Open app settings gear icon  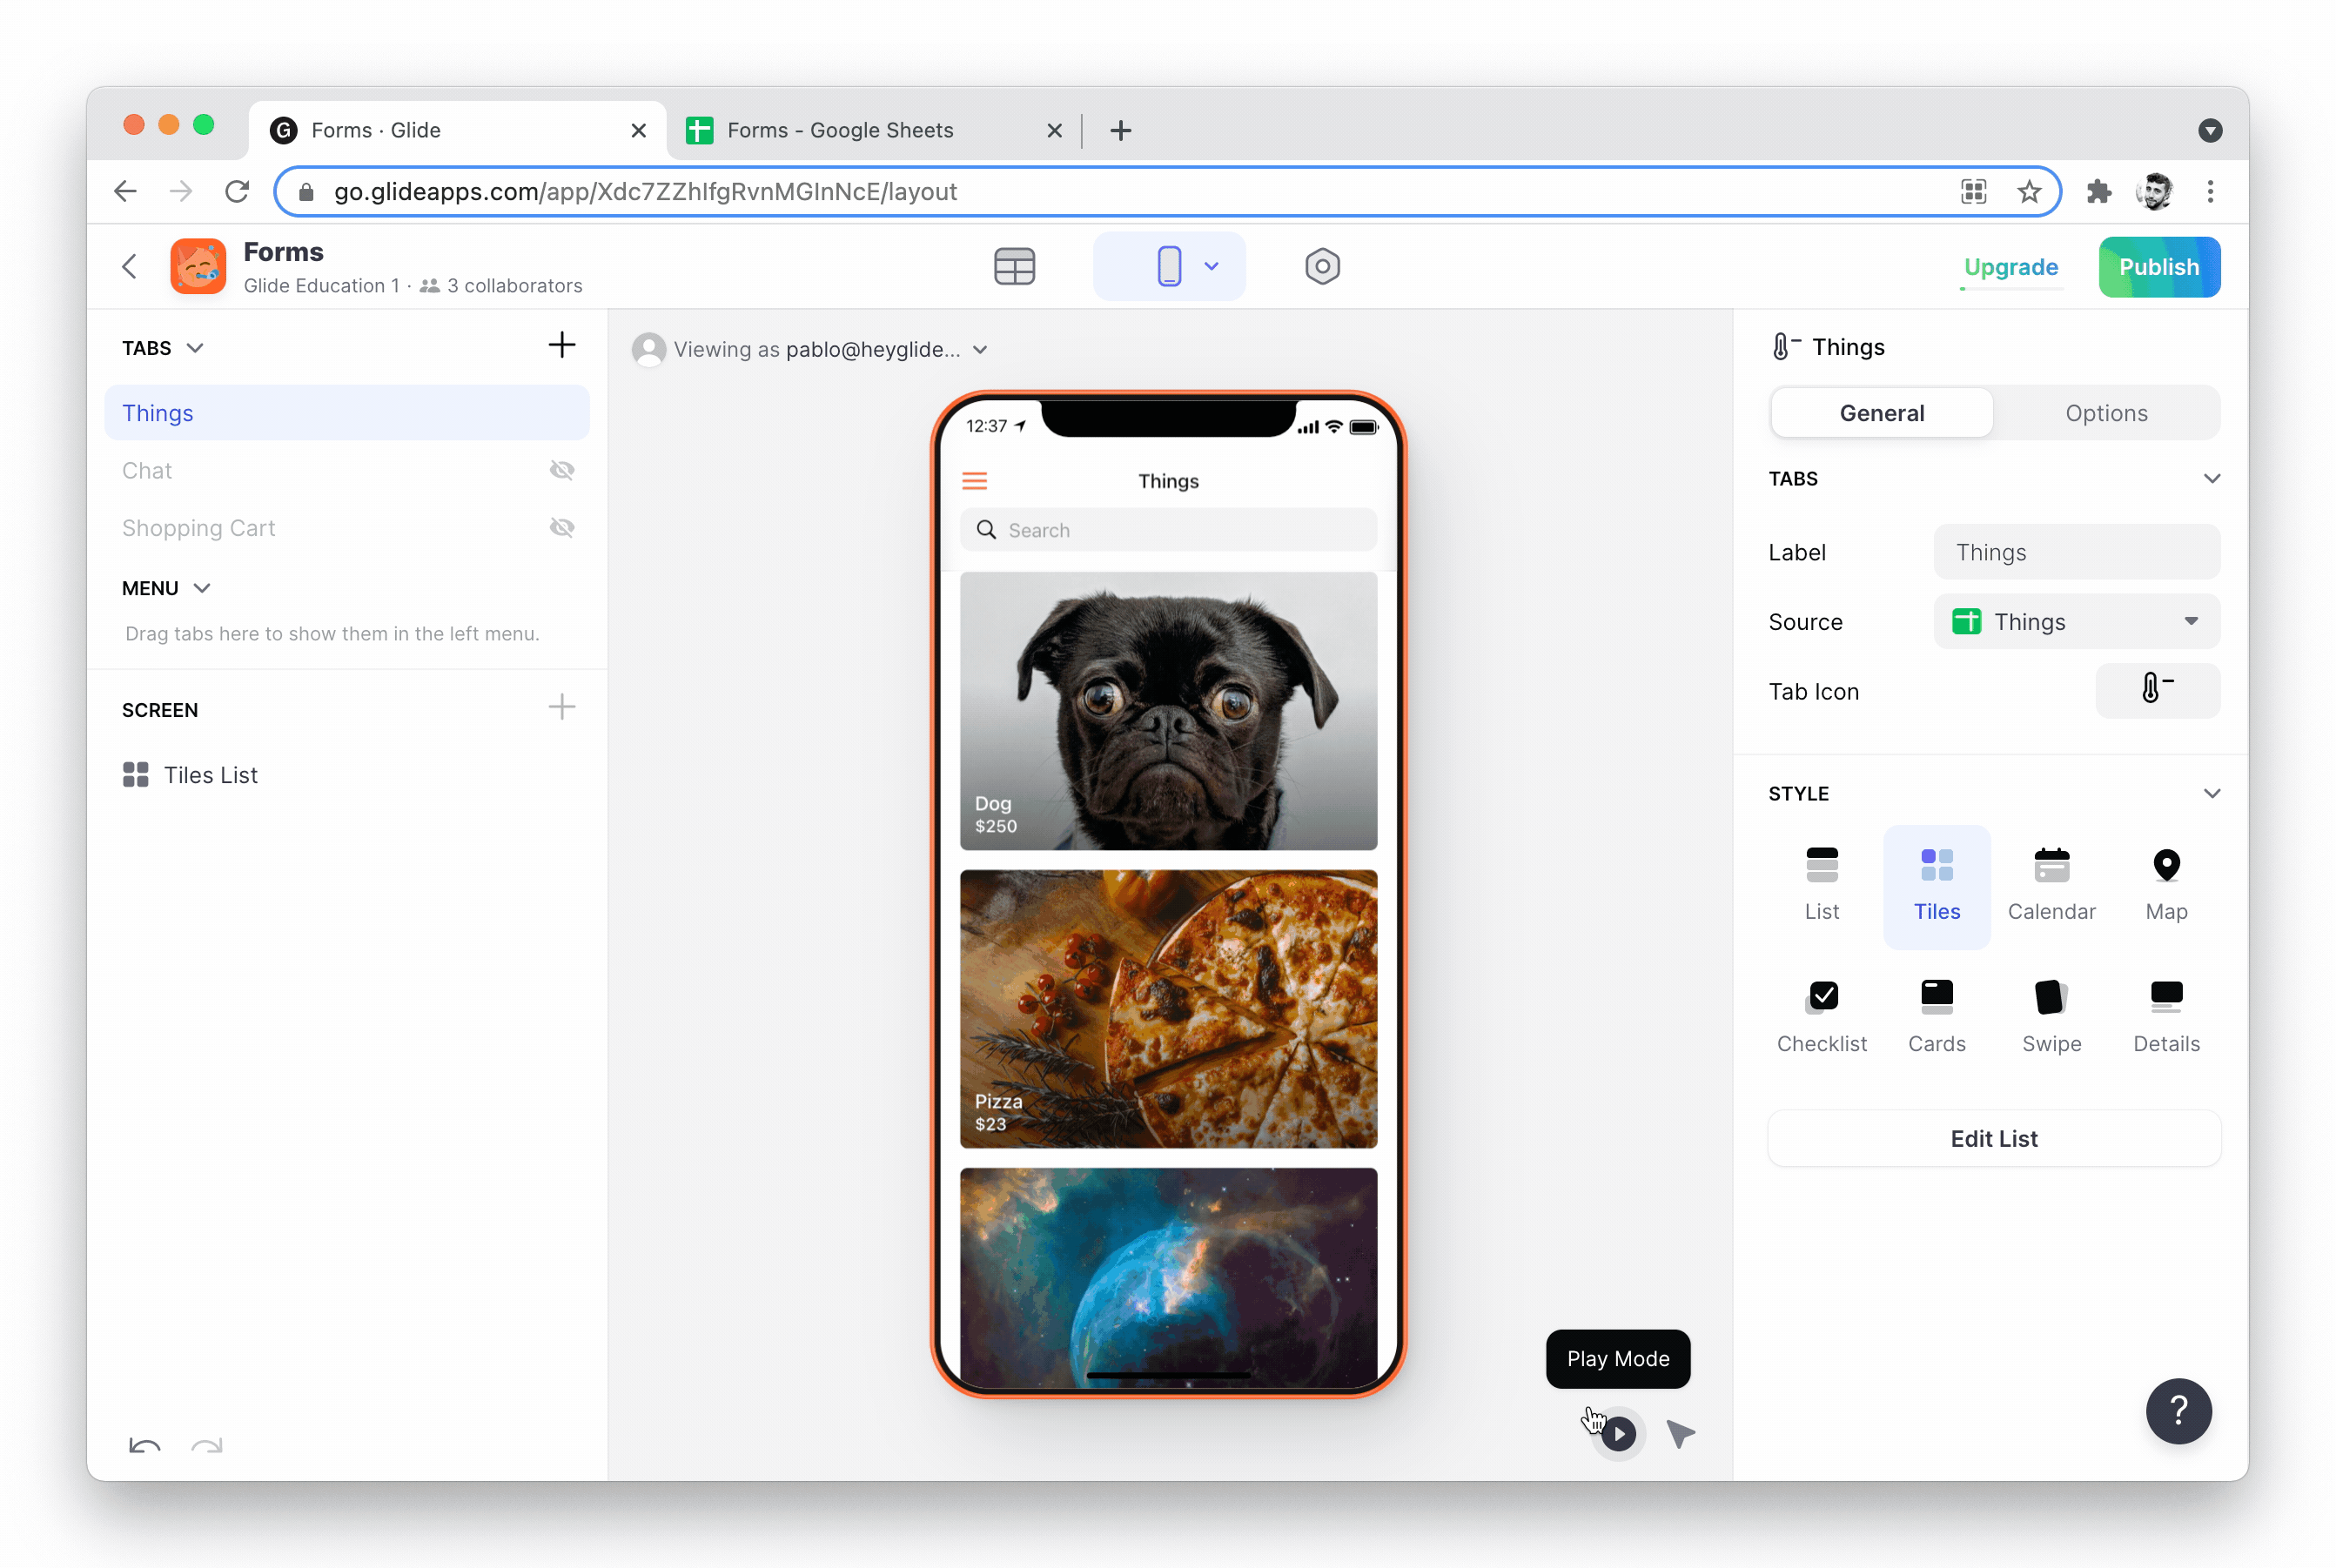click(1322, 266)
